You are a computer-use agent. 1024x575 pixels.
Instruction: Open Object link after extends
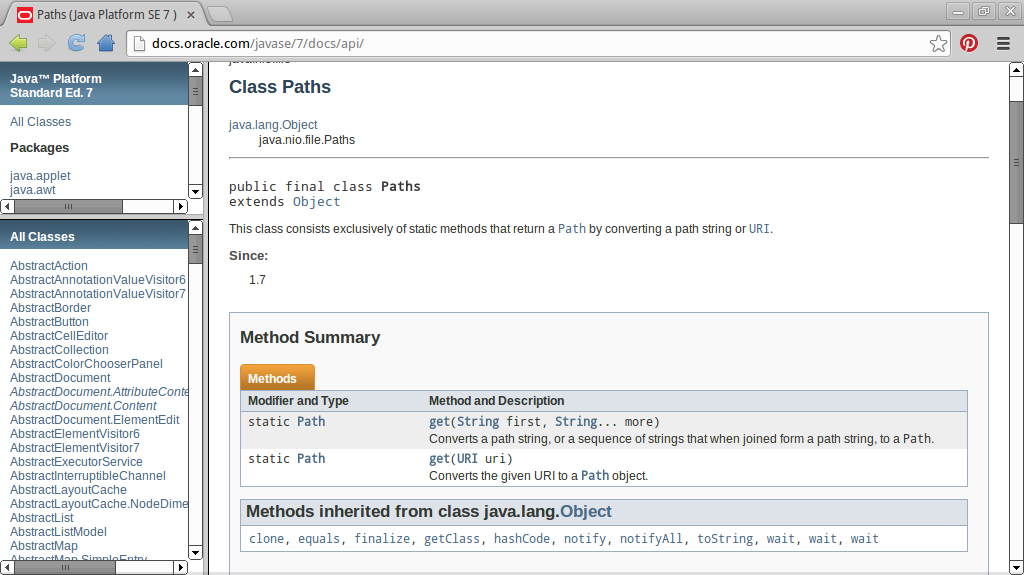pos(316,202)
